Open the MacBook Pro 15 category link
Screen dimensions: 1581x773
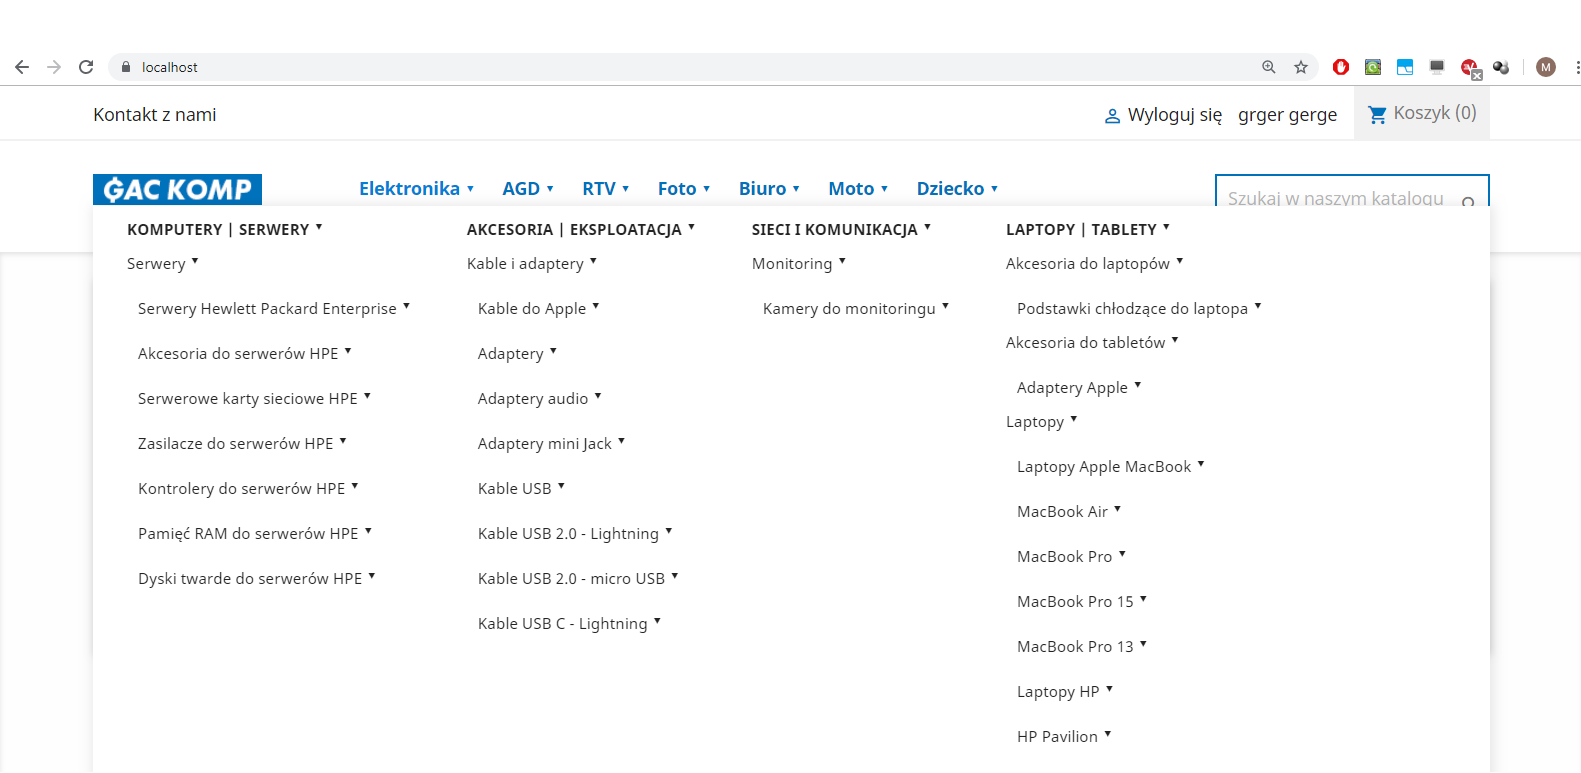(1075, 601)
